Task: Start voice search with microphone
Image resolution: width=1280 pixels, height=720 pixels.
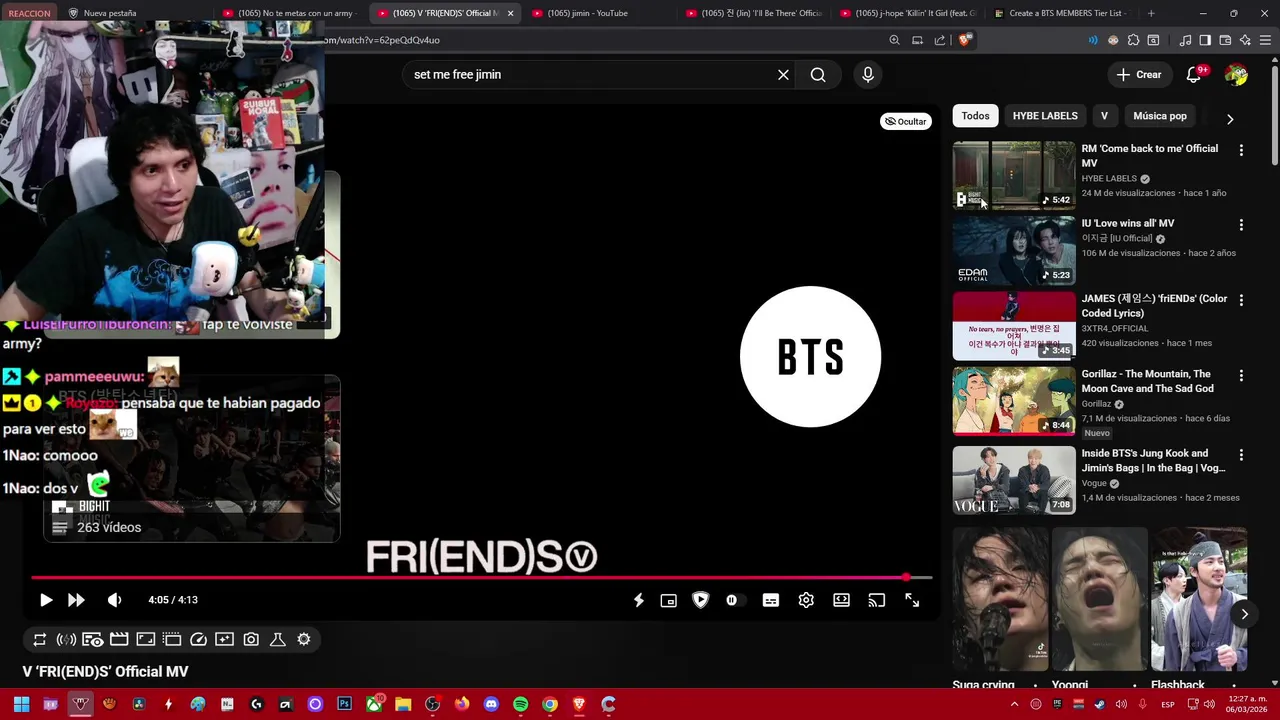Action: (868, 75)
